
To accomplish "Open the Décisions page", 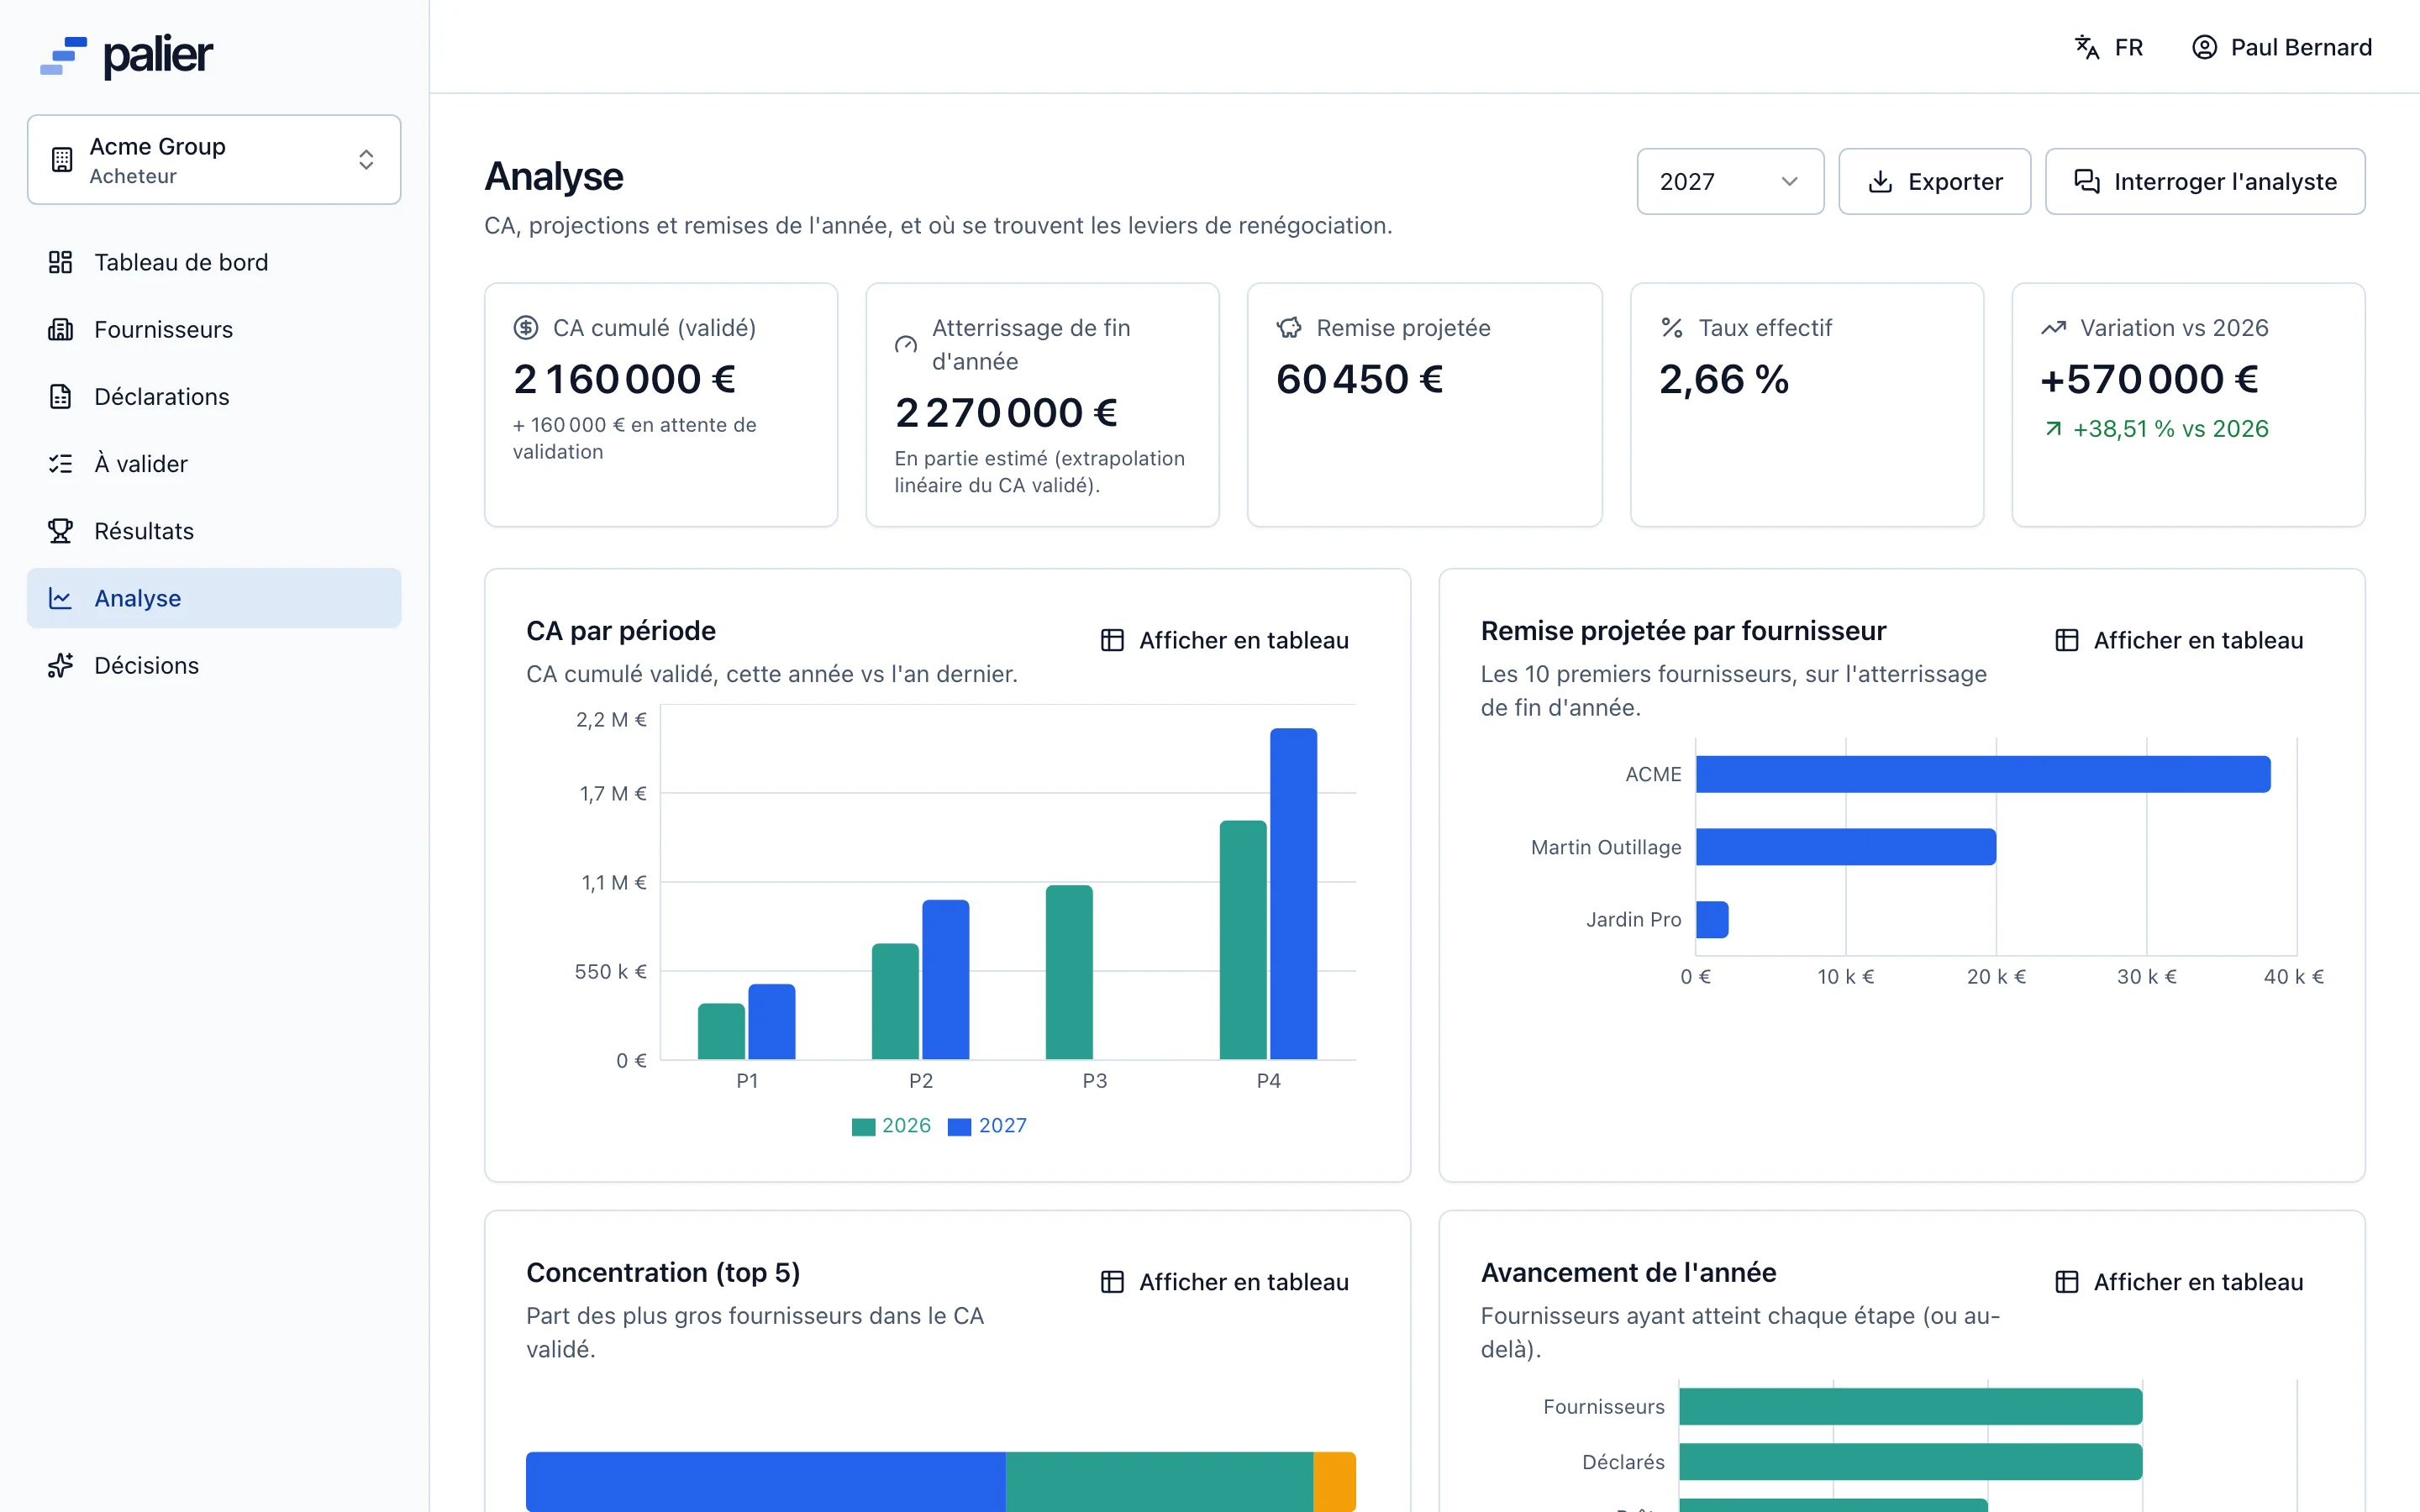I will [214, 665].
